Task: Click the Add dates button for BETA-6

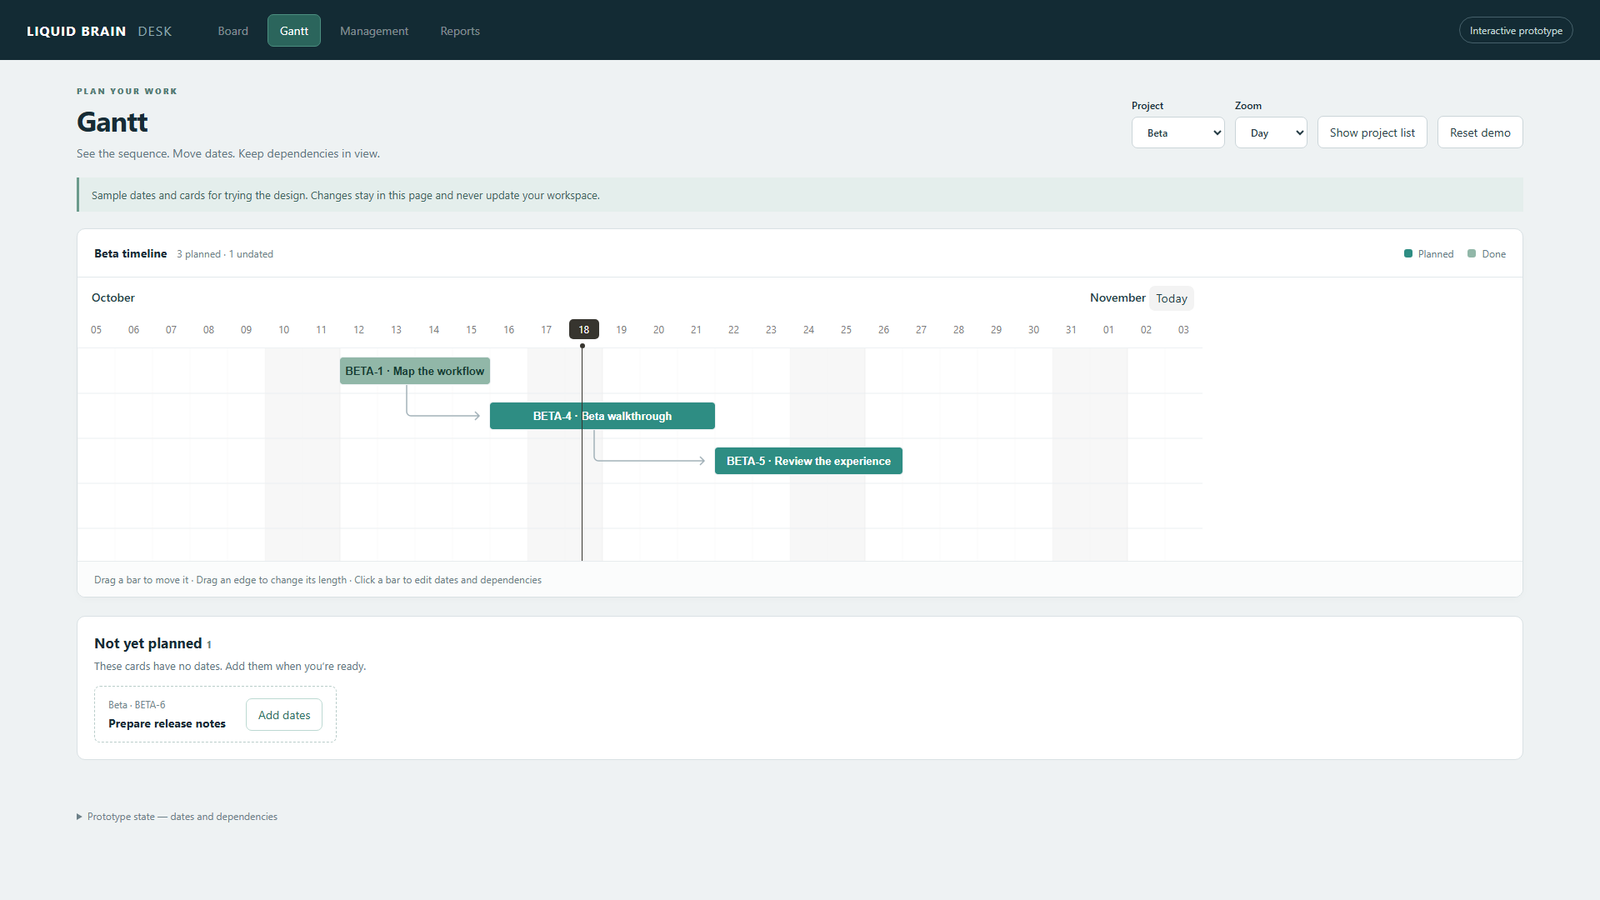Action: tap(284, 715)
